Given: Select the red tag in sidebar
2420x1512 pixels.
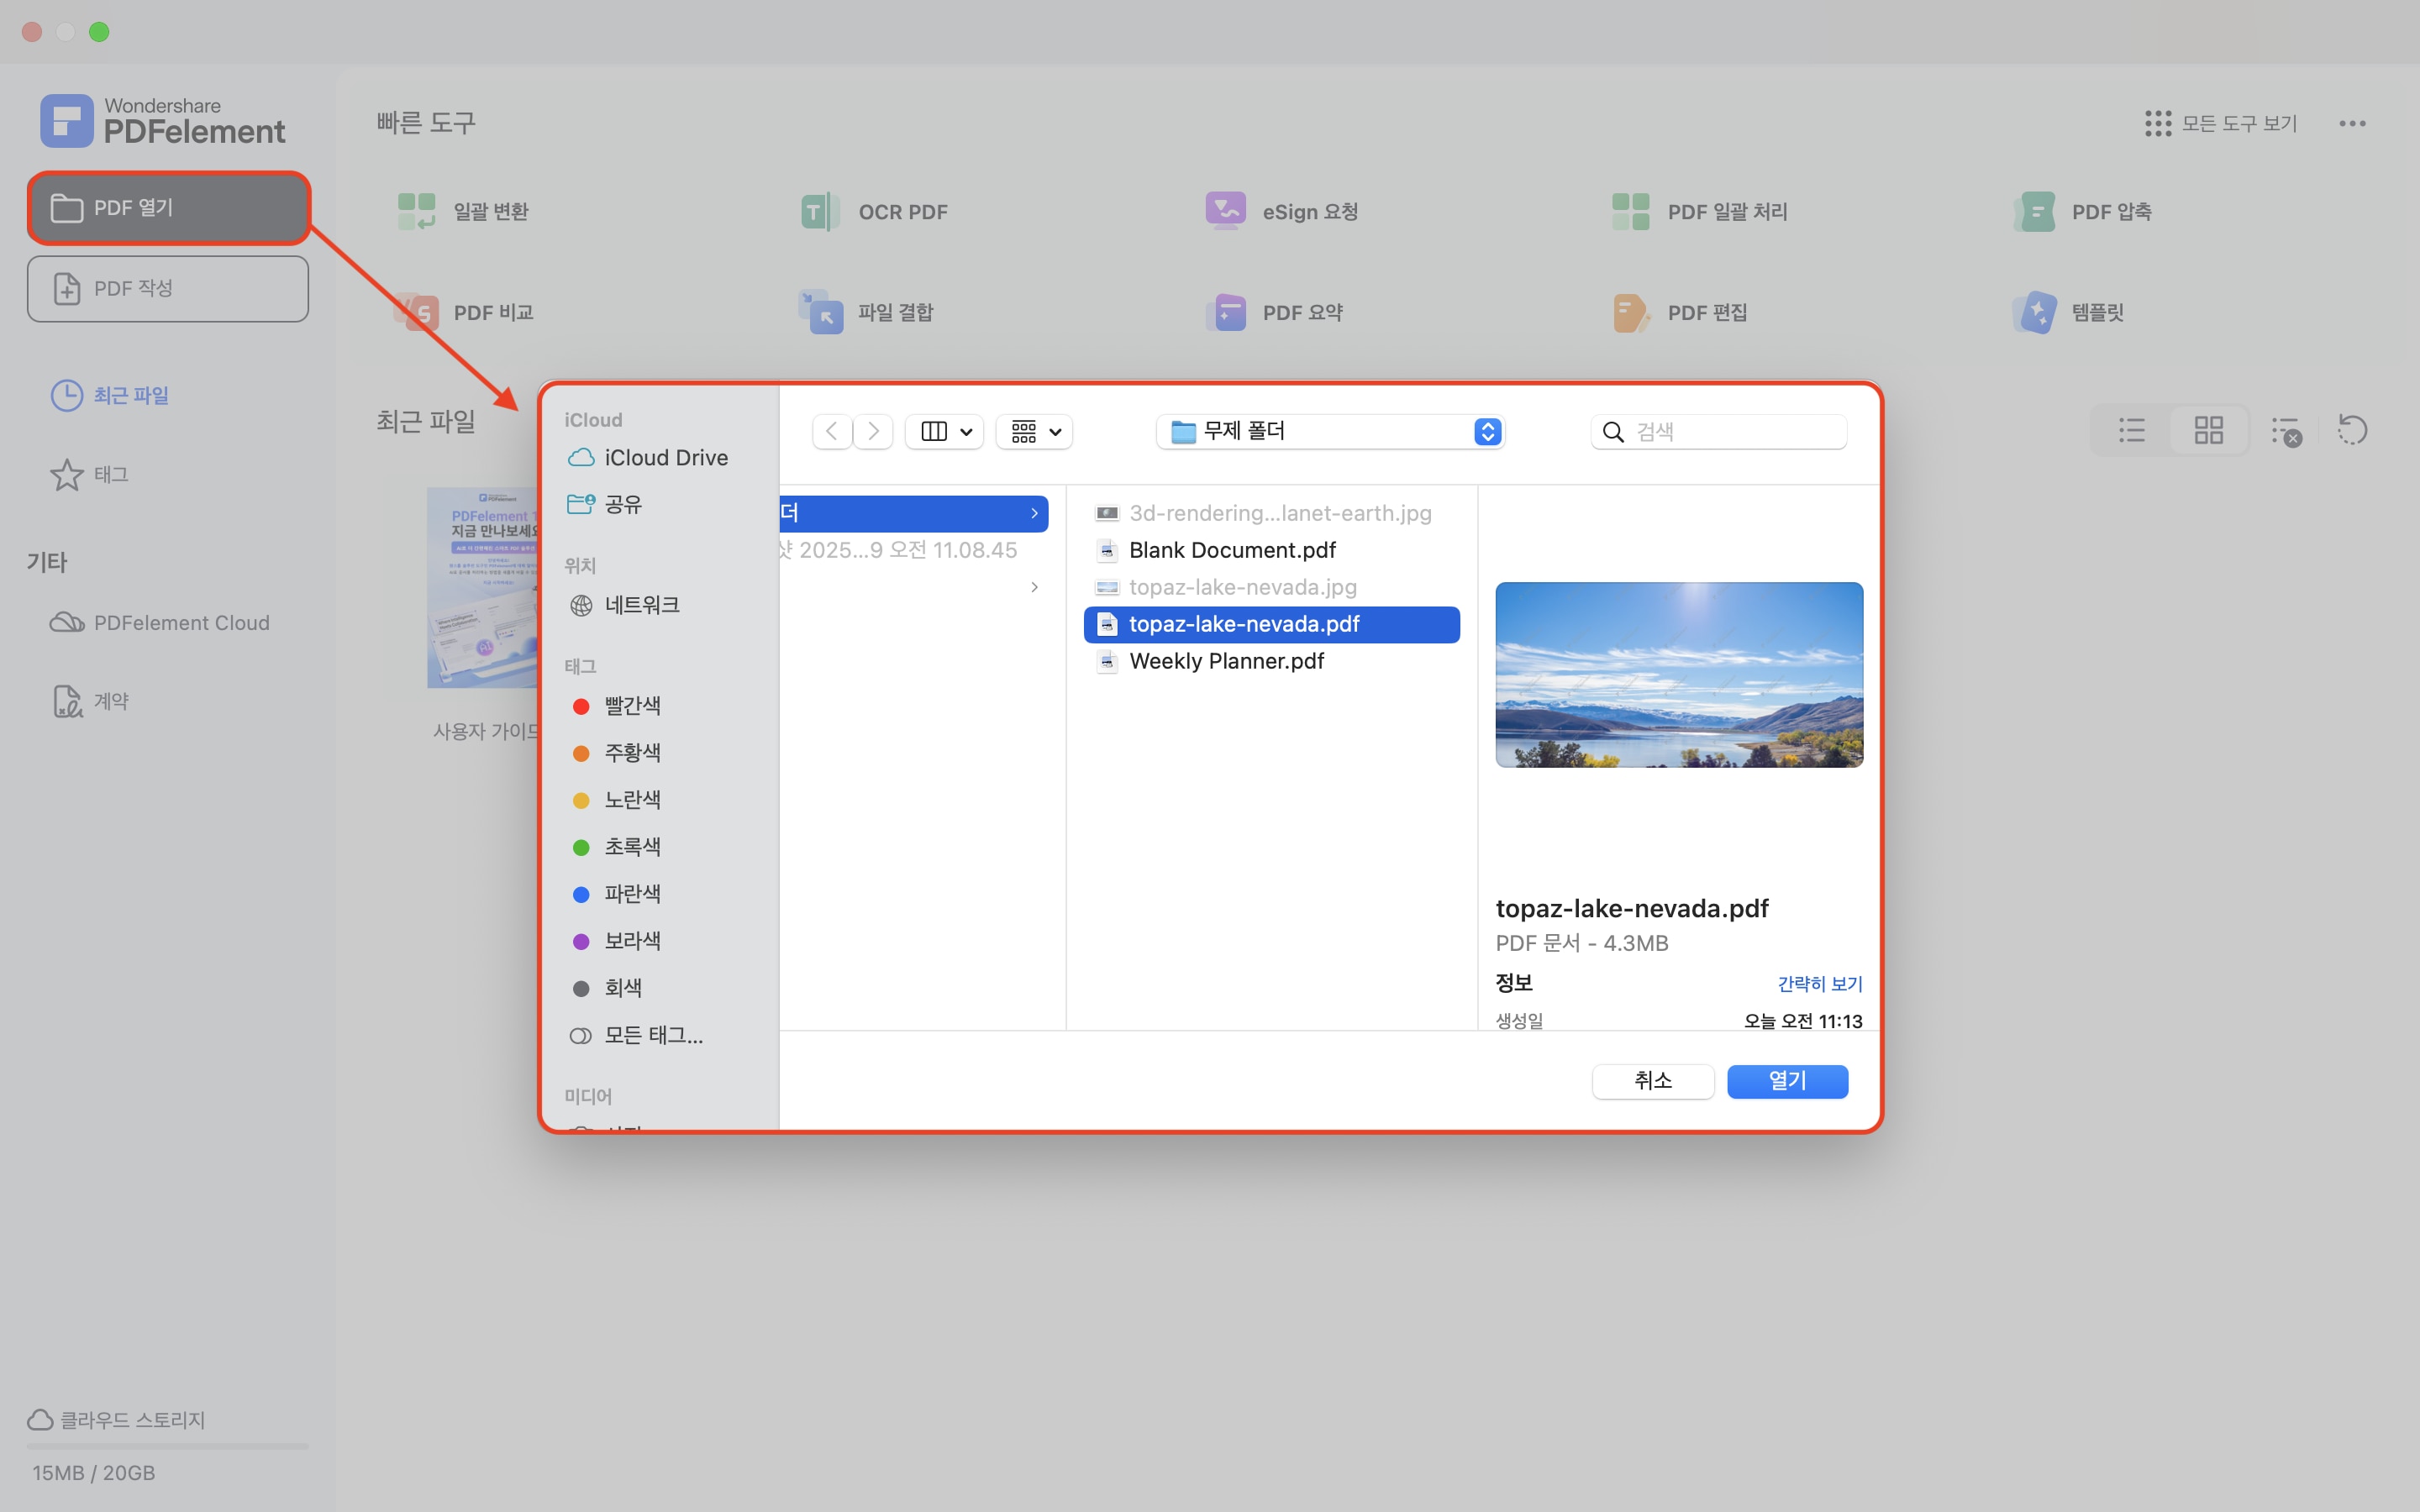Looking at the screenshot, I should [x=631, y=706].
